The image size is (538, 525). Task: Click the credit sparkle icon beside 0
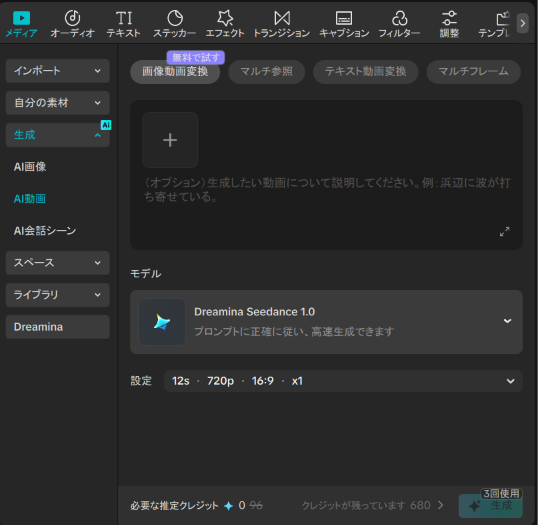(x=229, y=505)
